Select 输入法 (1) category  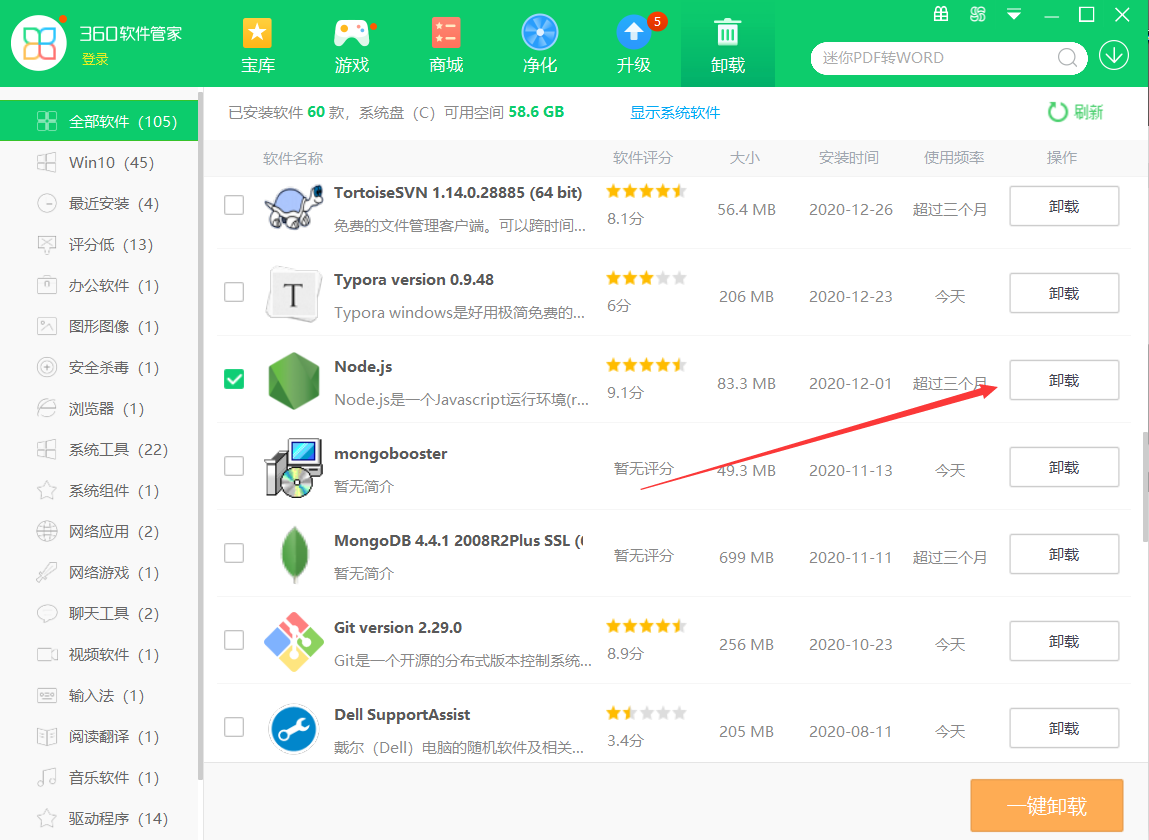click(99, 696)
